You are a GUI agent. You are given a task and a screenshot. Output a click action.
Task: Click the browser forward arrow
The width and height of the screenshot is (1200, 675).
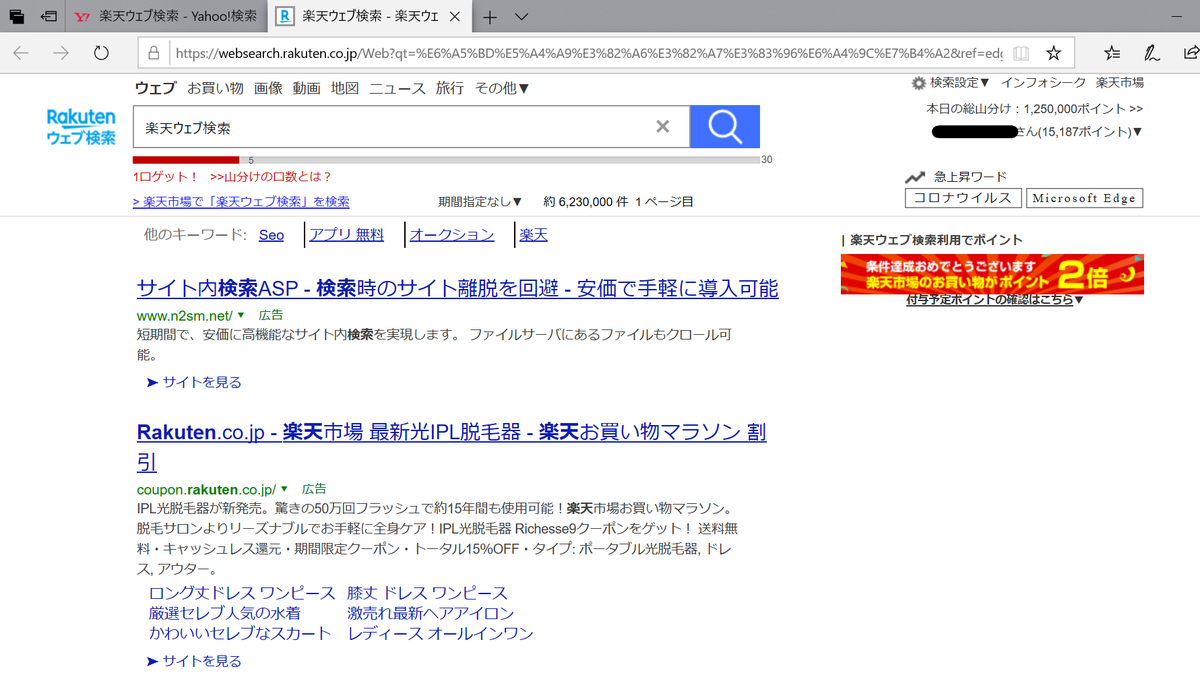point(61,53)
